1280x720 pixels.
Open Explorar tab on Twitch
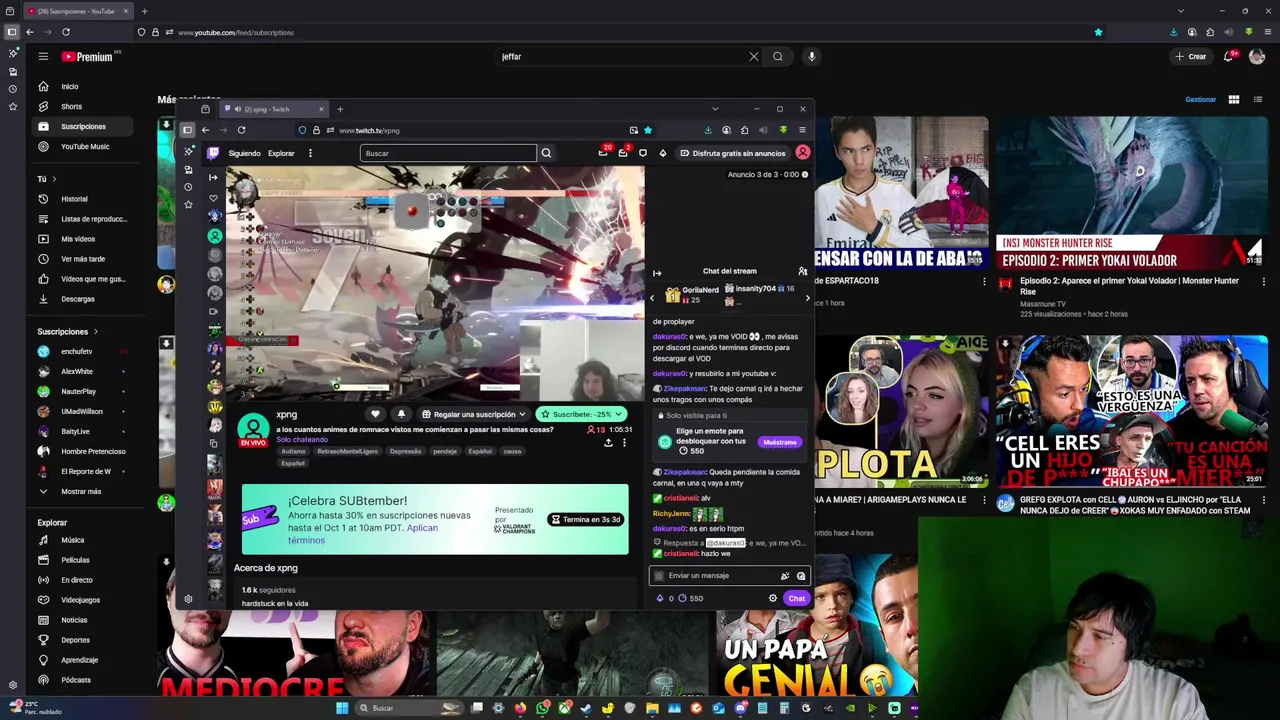tap(281, 153)
